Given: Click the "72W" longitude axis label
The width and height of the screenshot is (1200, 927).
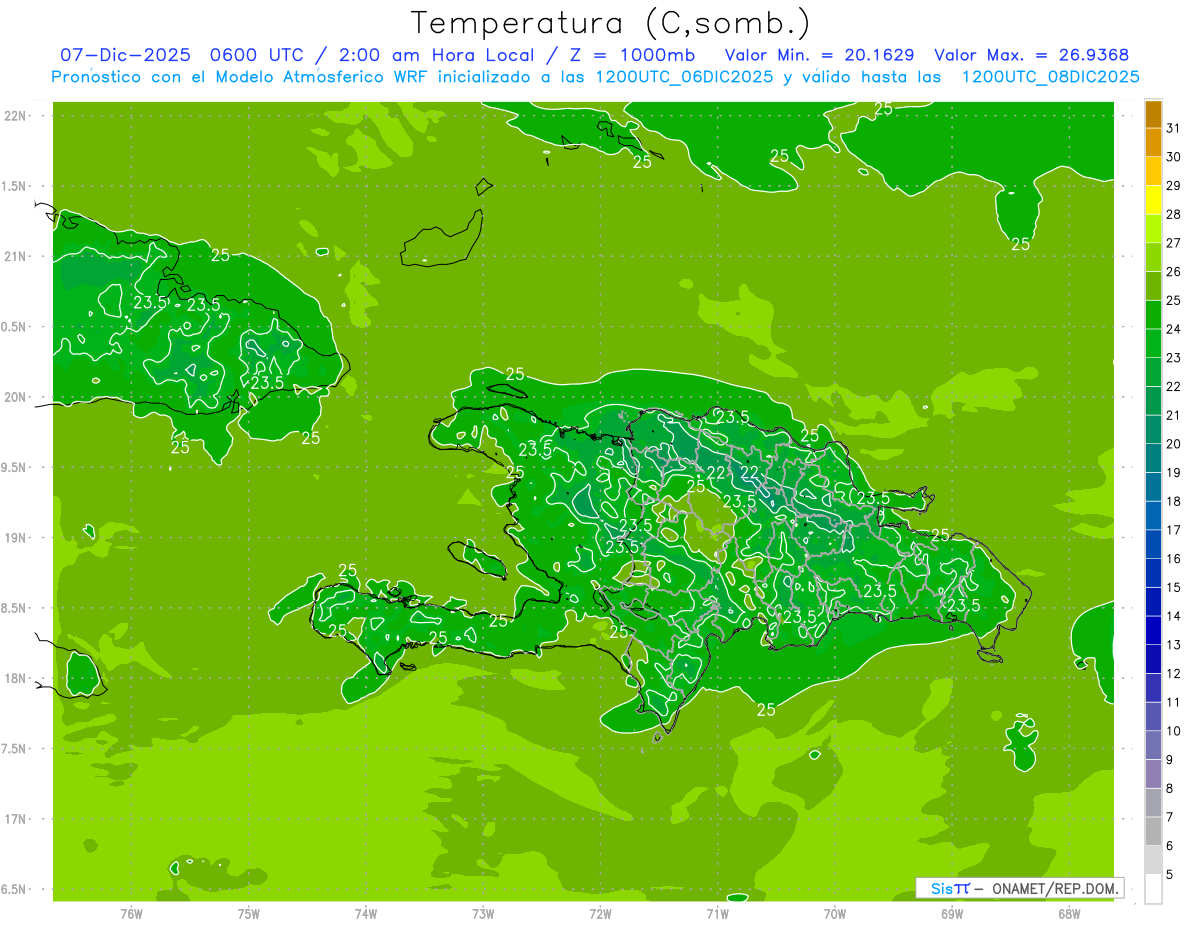Looking at the screenshot, I should click(600, 914).
